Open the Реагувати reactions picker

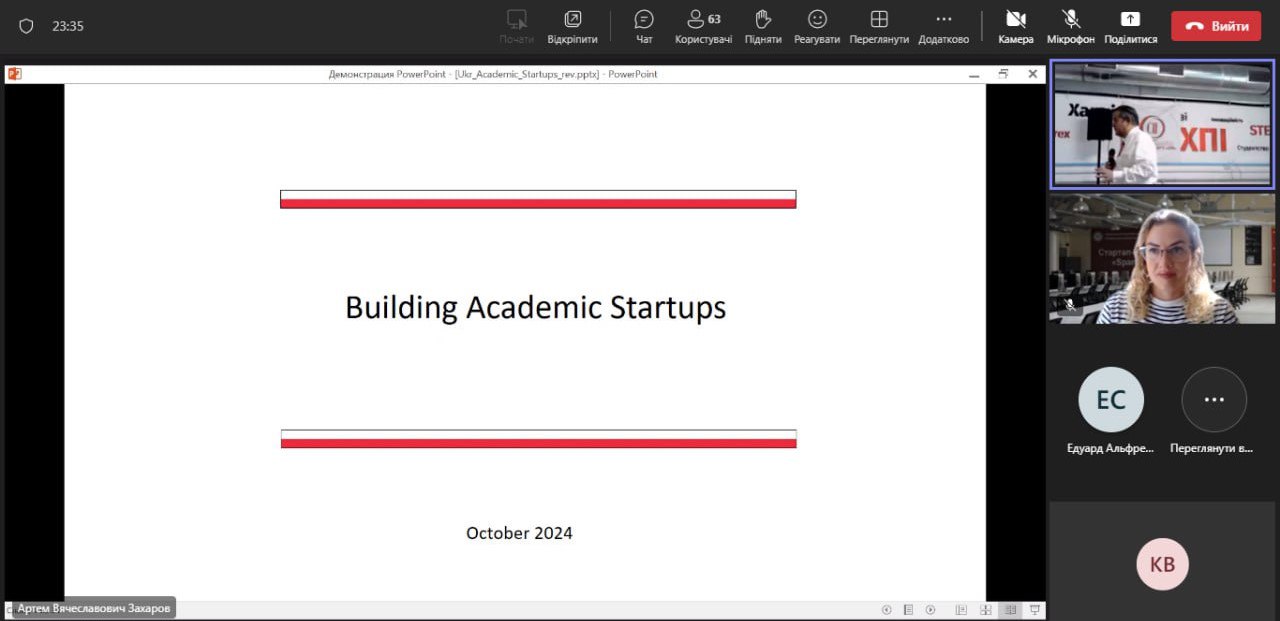817,26
